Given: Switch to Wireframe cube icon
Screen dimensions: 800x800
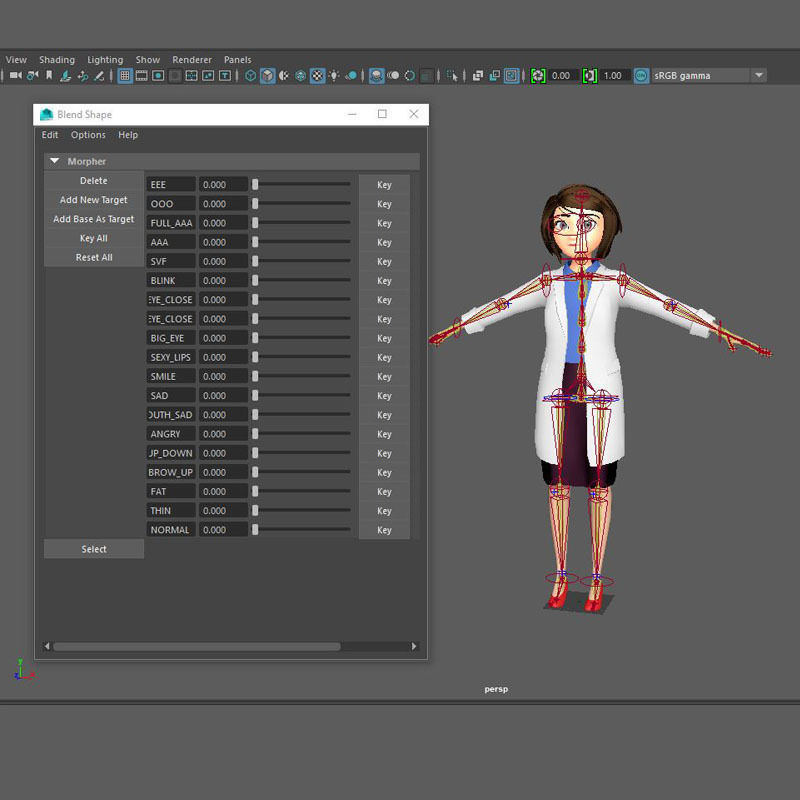Looking at the screenshot, I should (x=251, y=76).
